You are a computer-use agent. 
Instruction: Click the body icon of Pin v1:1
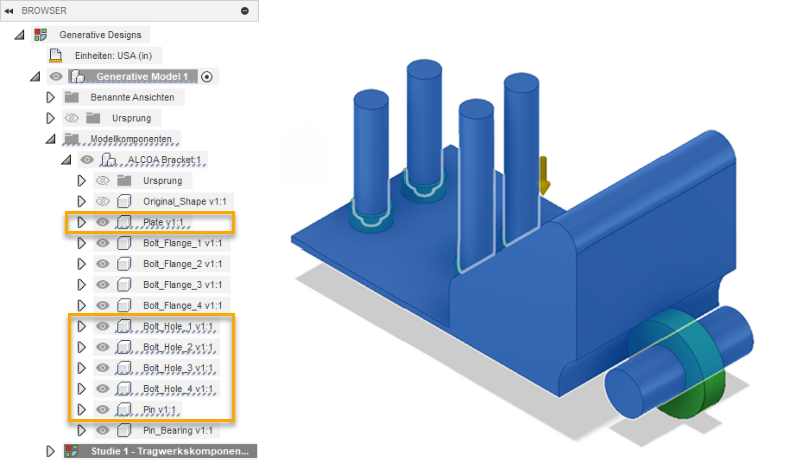point(124,409)
